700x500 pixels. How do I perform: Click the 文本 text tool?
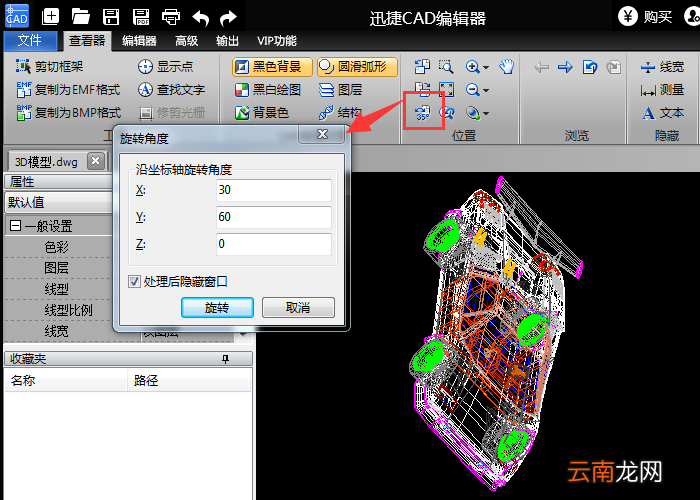coord(663,112)
